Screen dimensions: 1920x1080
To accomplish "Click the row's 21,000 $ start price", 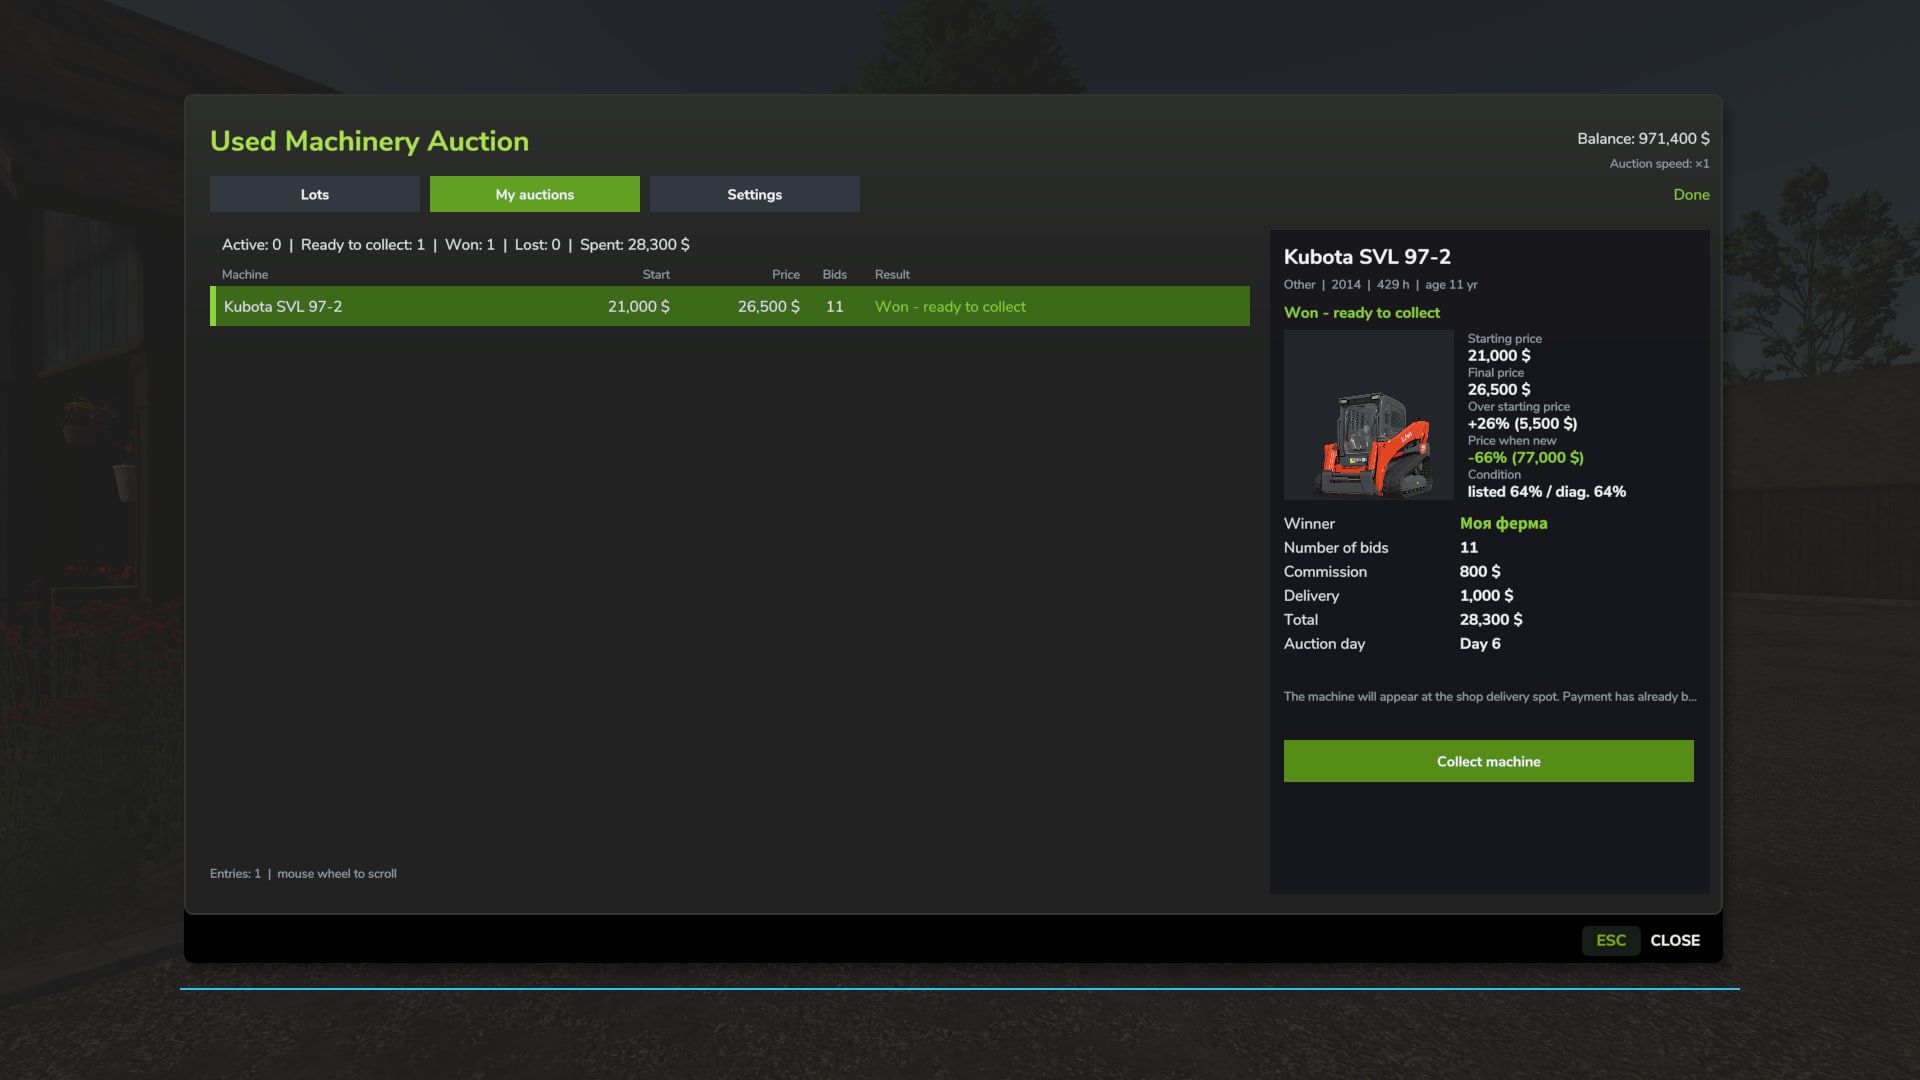I will coord(638,306).
